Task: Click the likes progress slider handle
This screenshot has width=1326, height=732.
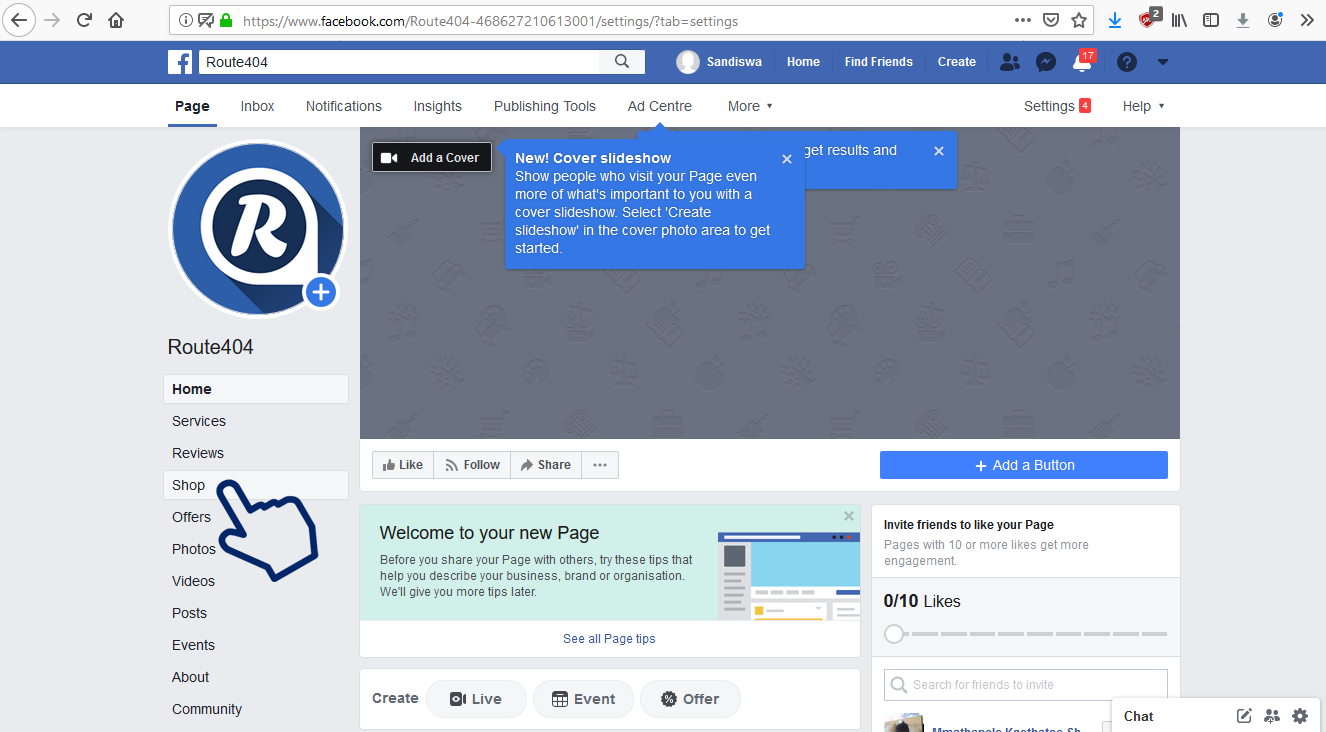Action: coord(895,634)
